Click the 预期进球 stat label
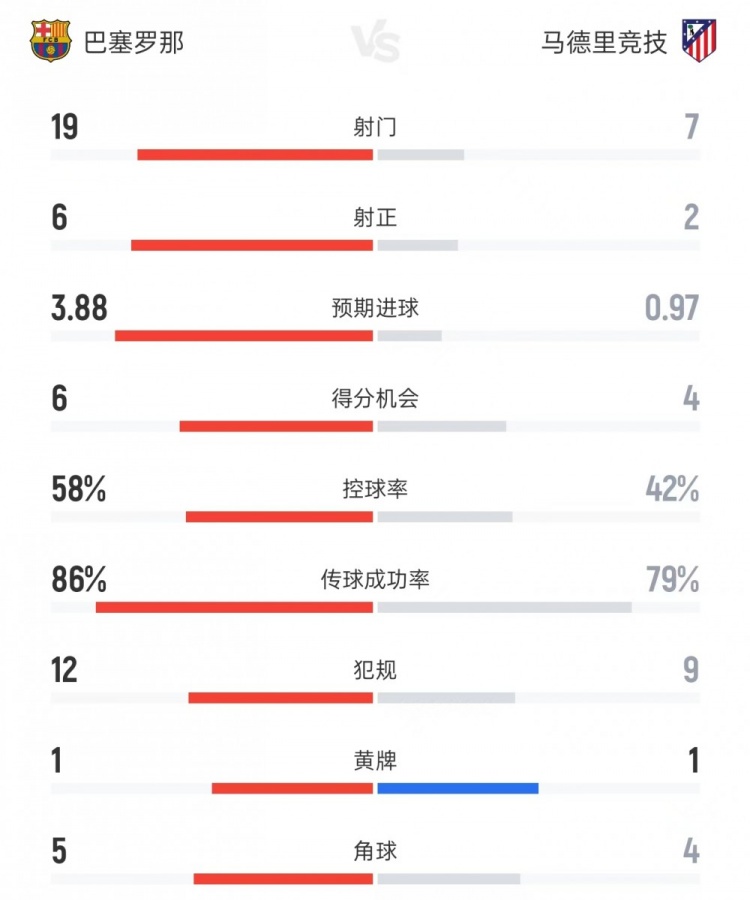The width and height of the screenshot is (750, 900). (375, 308)
